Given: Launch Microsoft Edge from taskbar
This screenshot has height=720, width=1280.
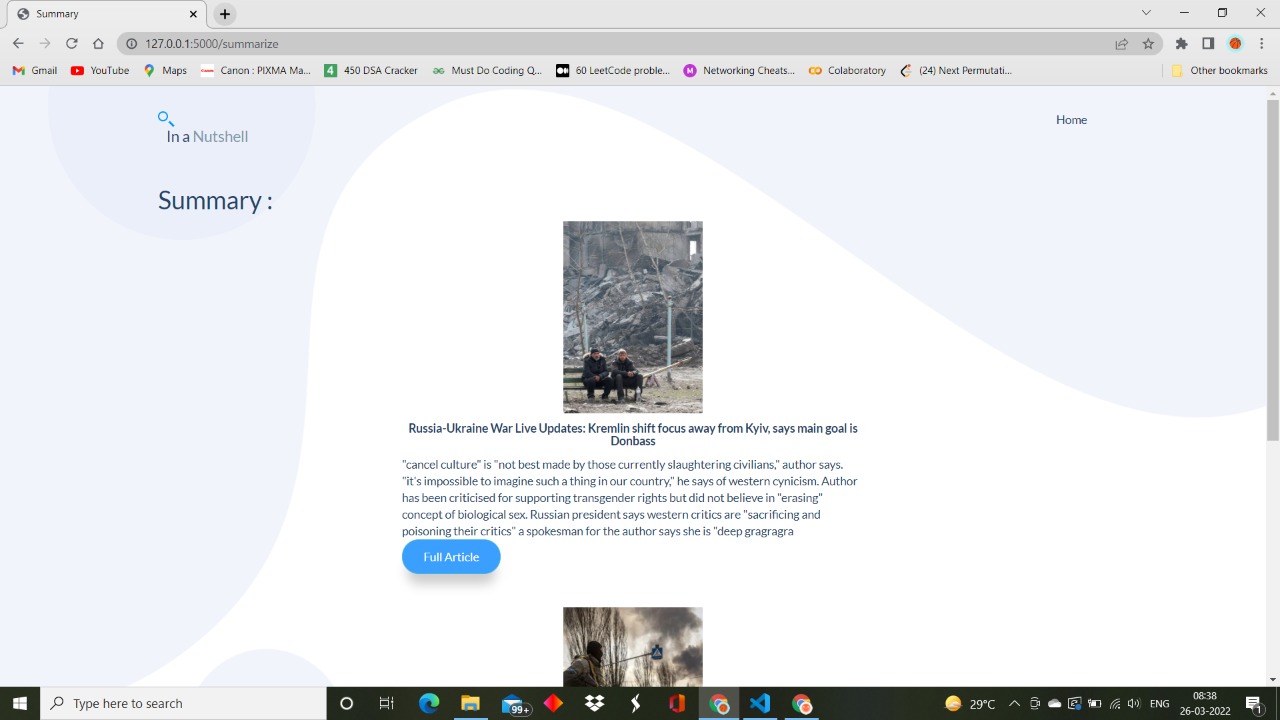Looking at the screenshot, I should (429, 703).
